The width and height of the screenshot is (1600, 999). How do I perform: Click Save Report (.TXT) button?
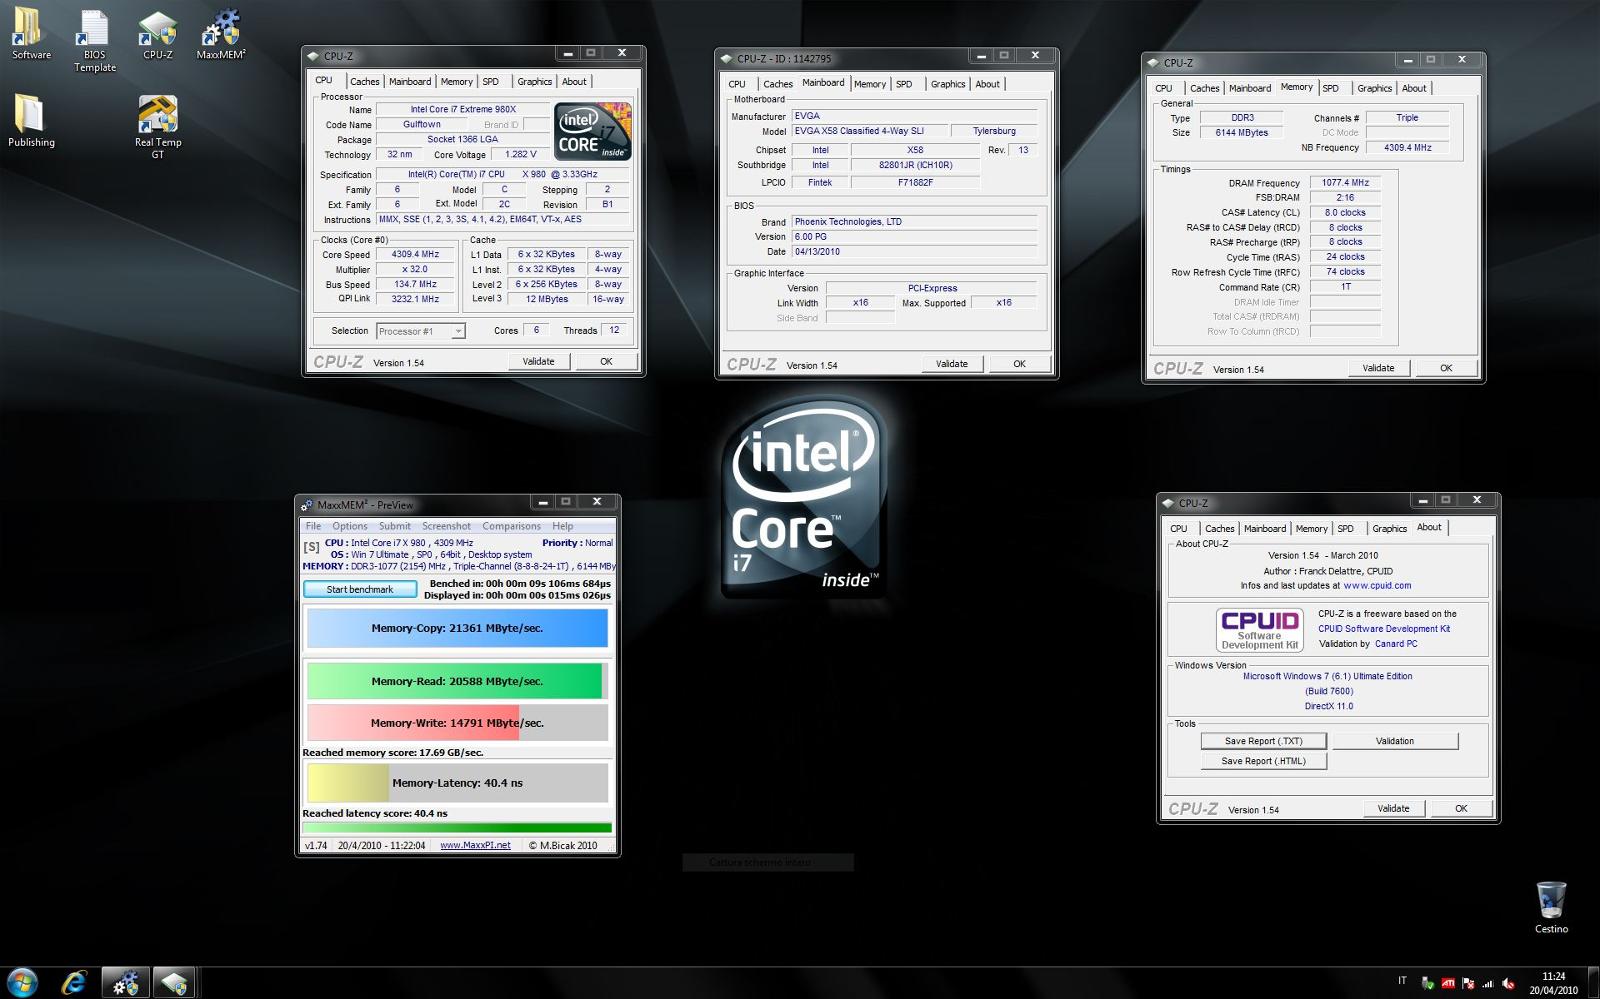[1264, 741]
